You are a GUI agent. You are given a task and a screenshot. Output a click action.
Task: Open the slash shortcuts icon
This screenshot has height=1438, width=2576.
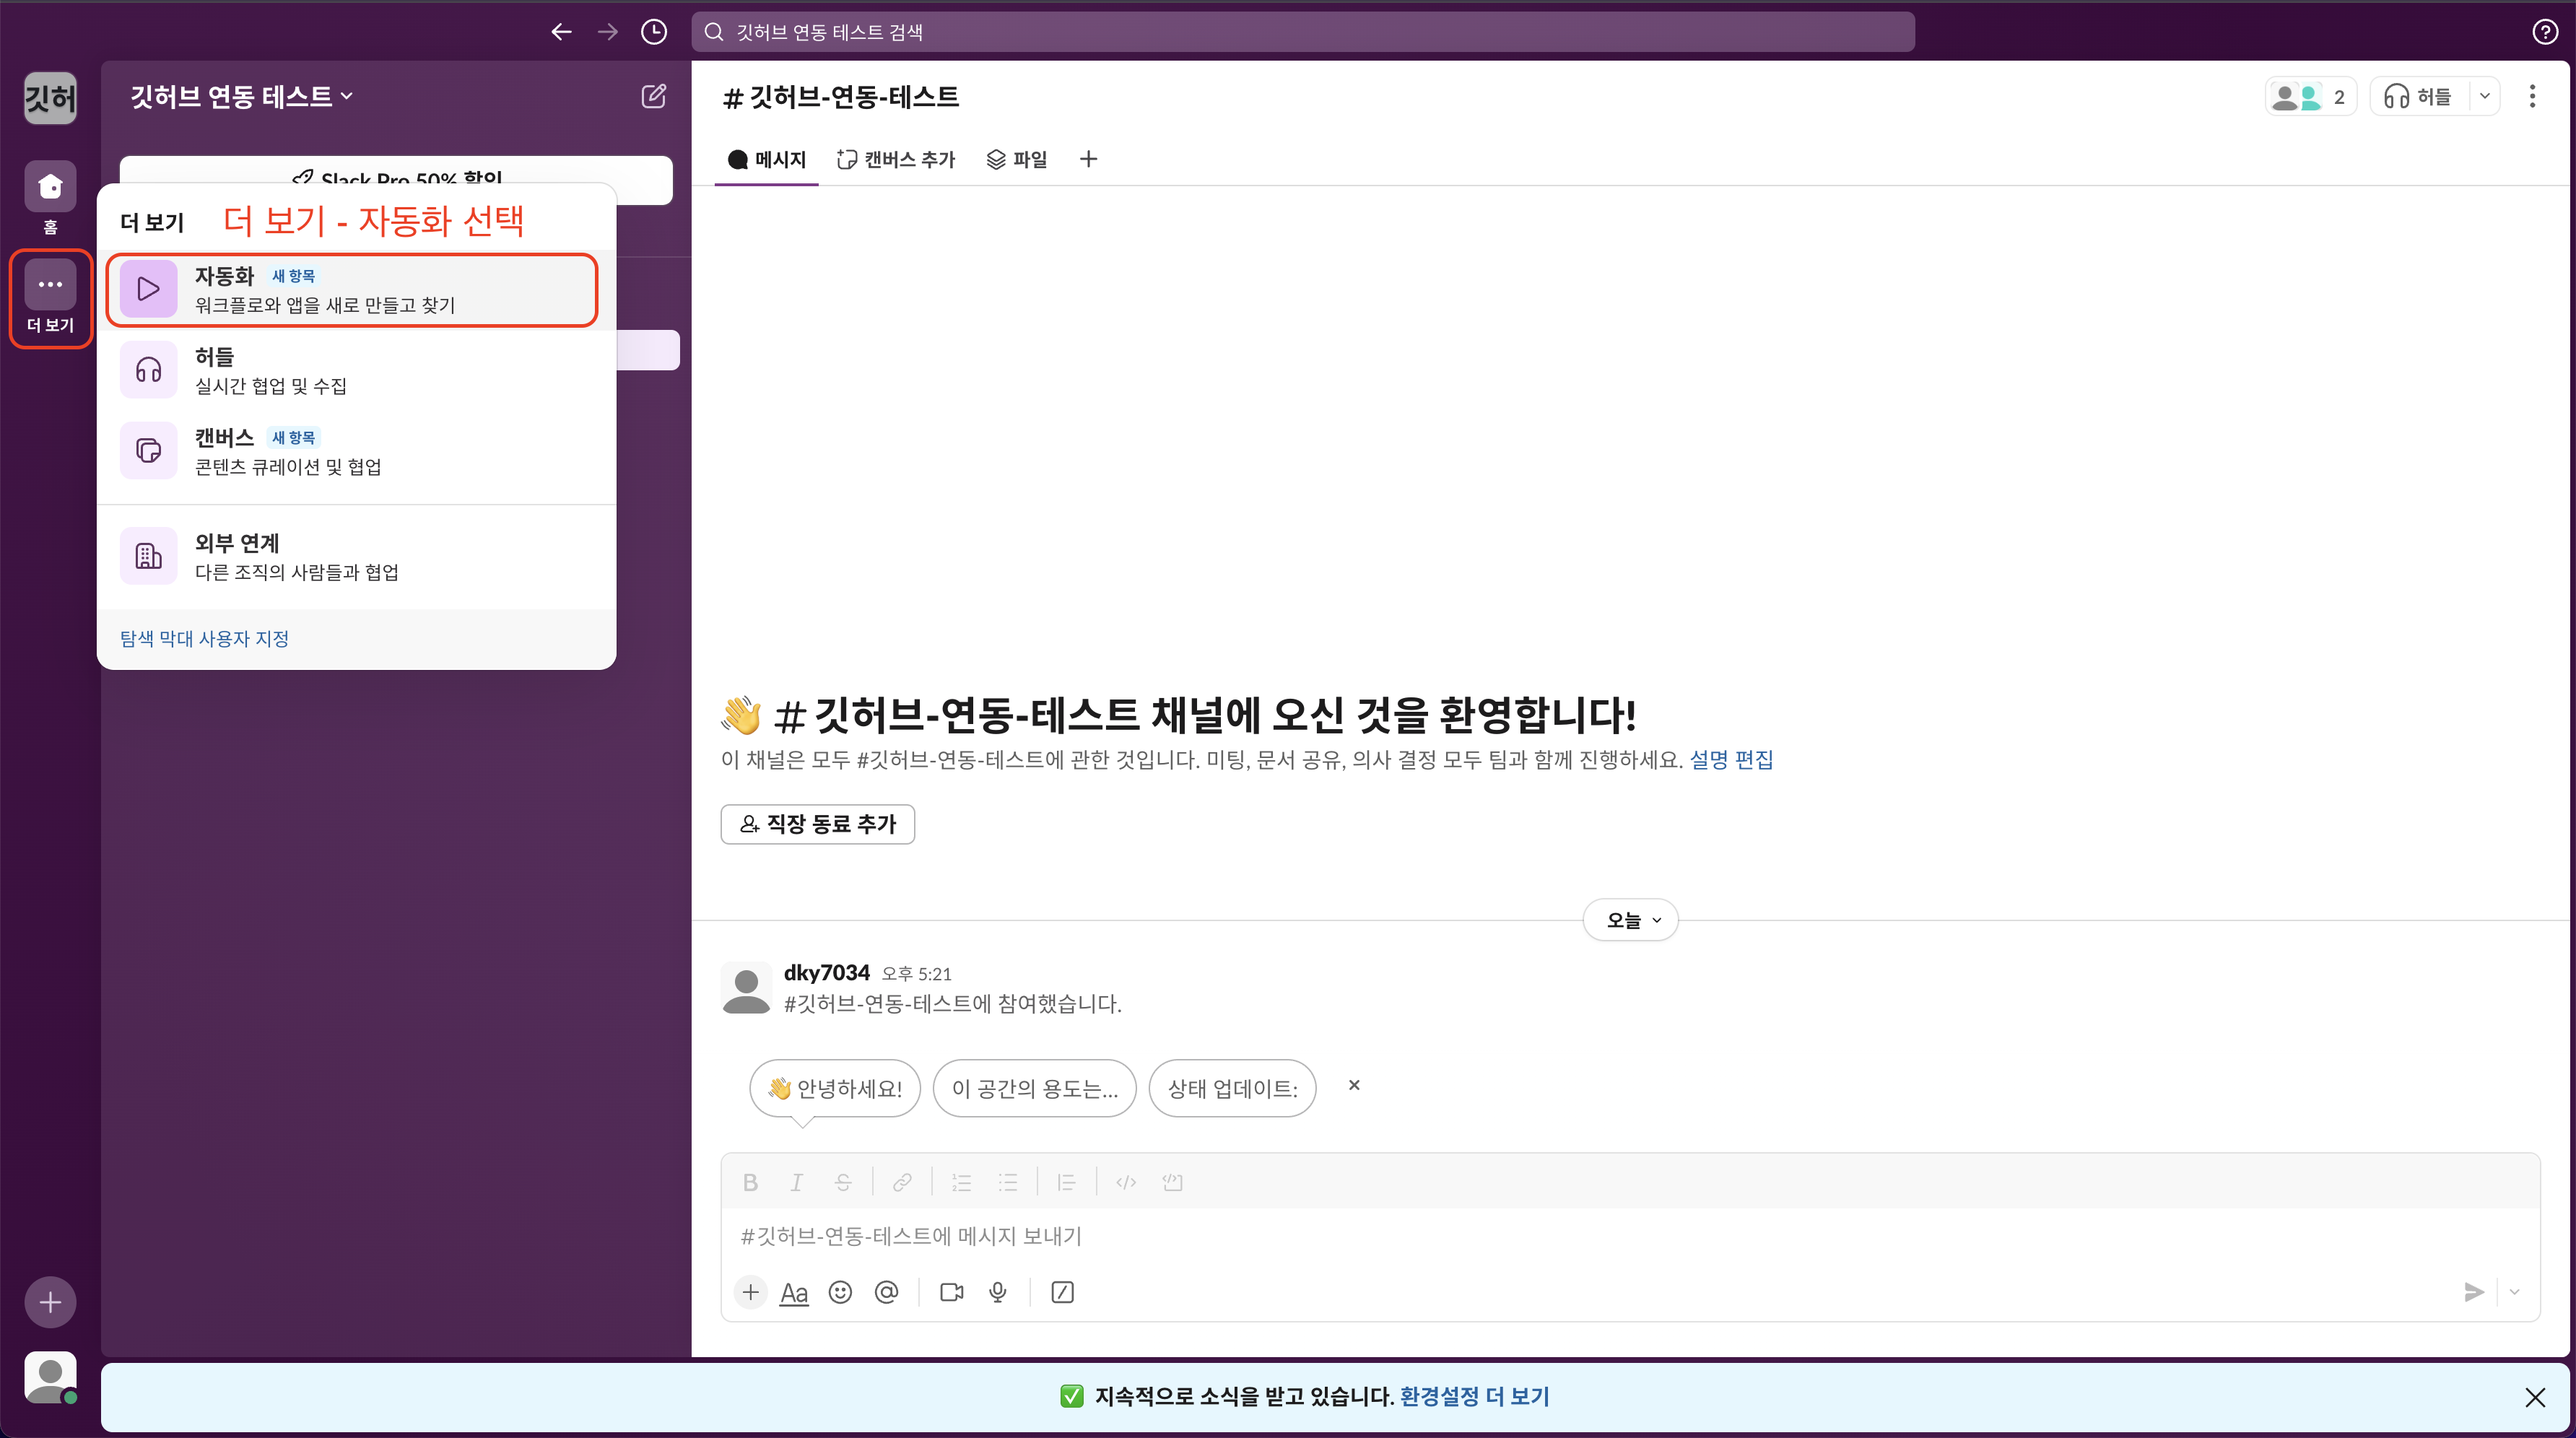pyautogui.click(x=1062, y=1292)
